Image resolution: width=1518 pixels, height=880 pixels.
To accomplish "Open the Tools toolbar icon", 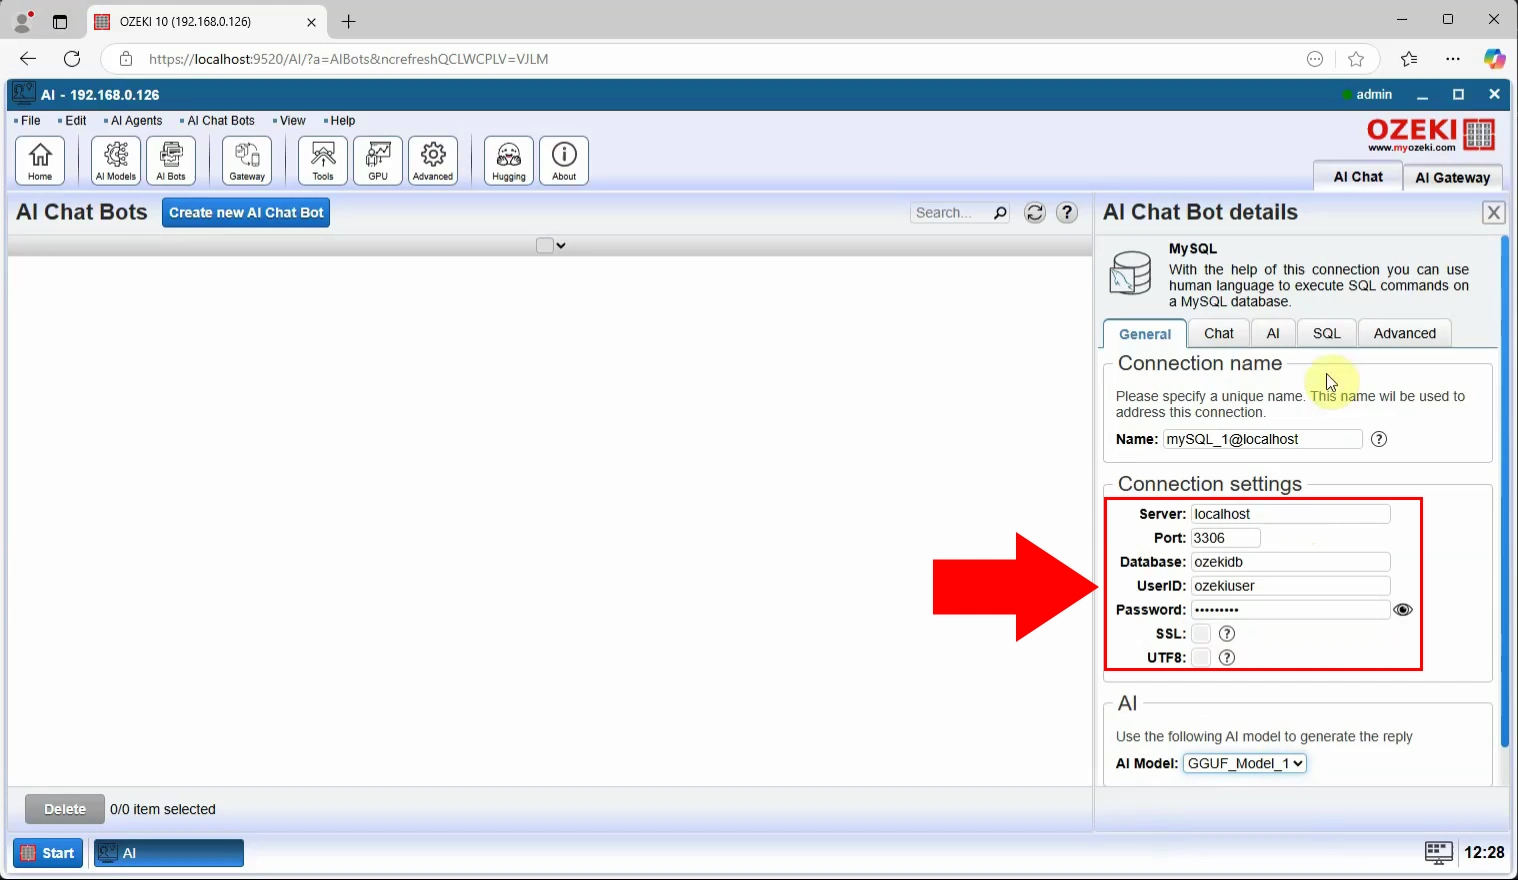I will pyautogui.click(x=323, y=160).
